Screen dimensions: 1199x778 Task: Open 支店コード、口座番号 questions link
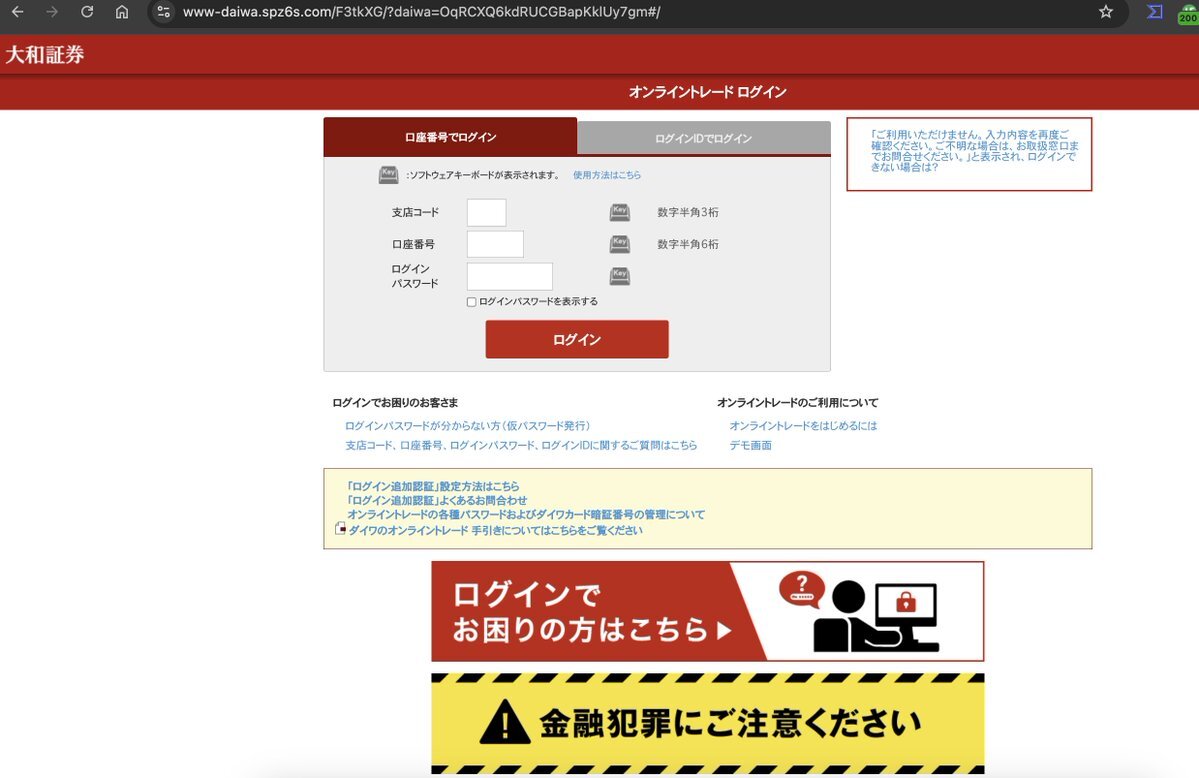[521, 445]
